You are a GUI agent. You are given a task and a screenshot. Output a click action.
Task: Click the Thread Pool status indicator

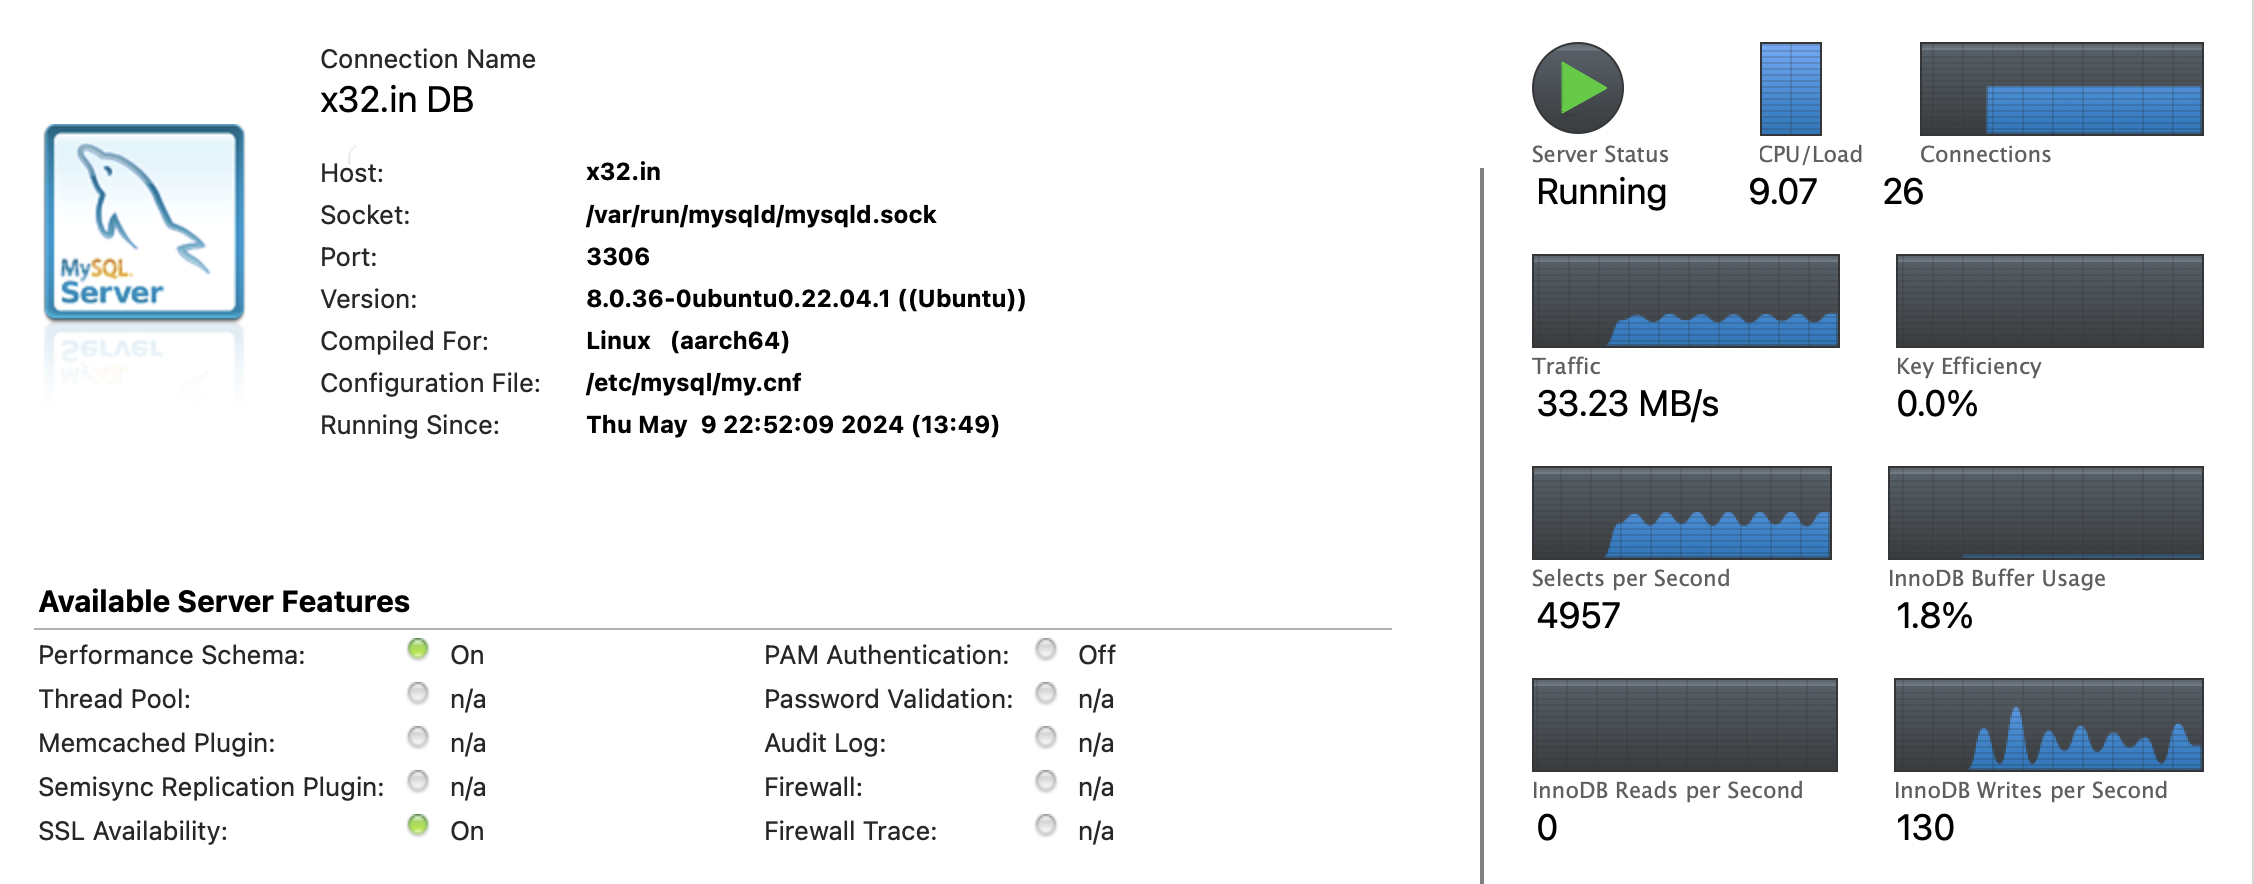coord(418,694)
